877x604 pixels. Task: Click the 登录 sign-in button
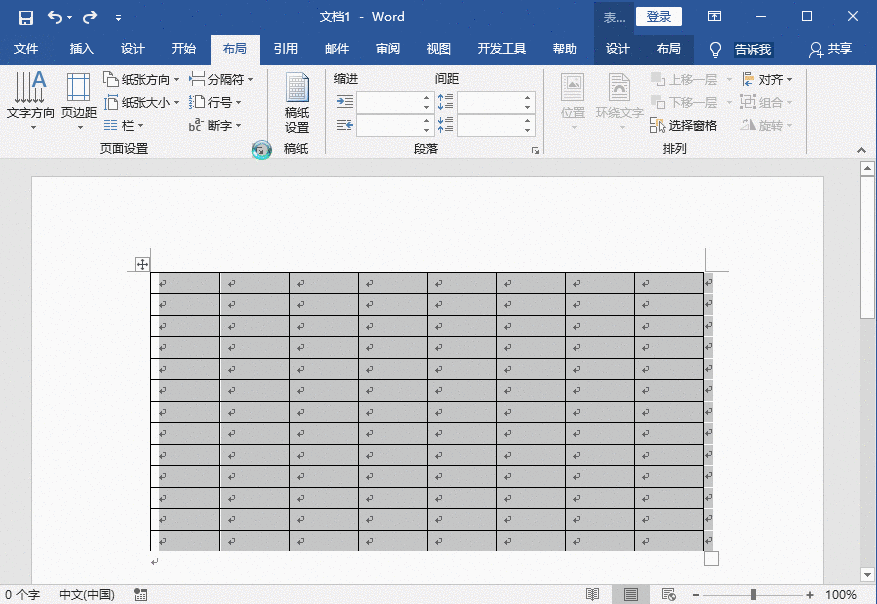[x=659, y=16]
